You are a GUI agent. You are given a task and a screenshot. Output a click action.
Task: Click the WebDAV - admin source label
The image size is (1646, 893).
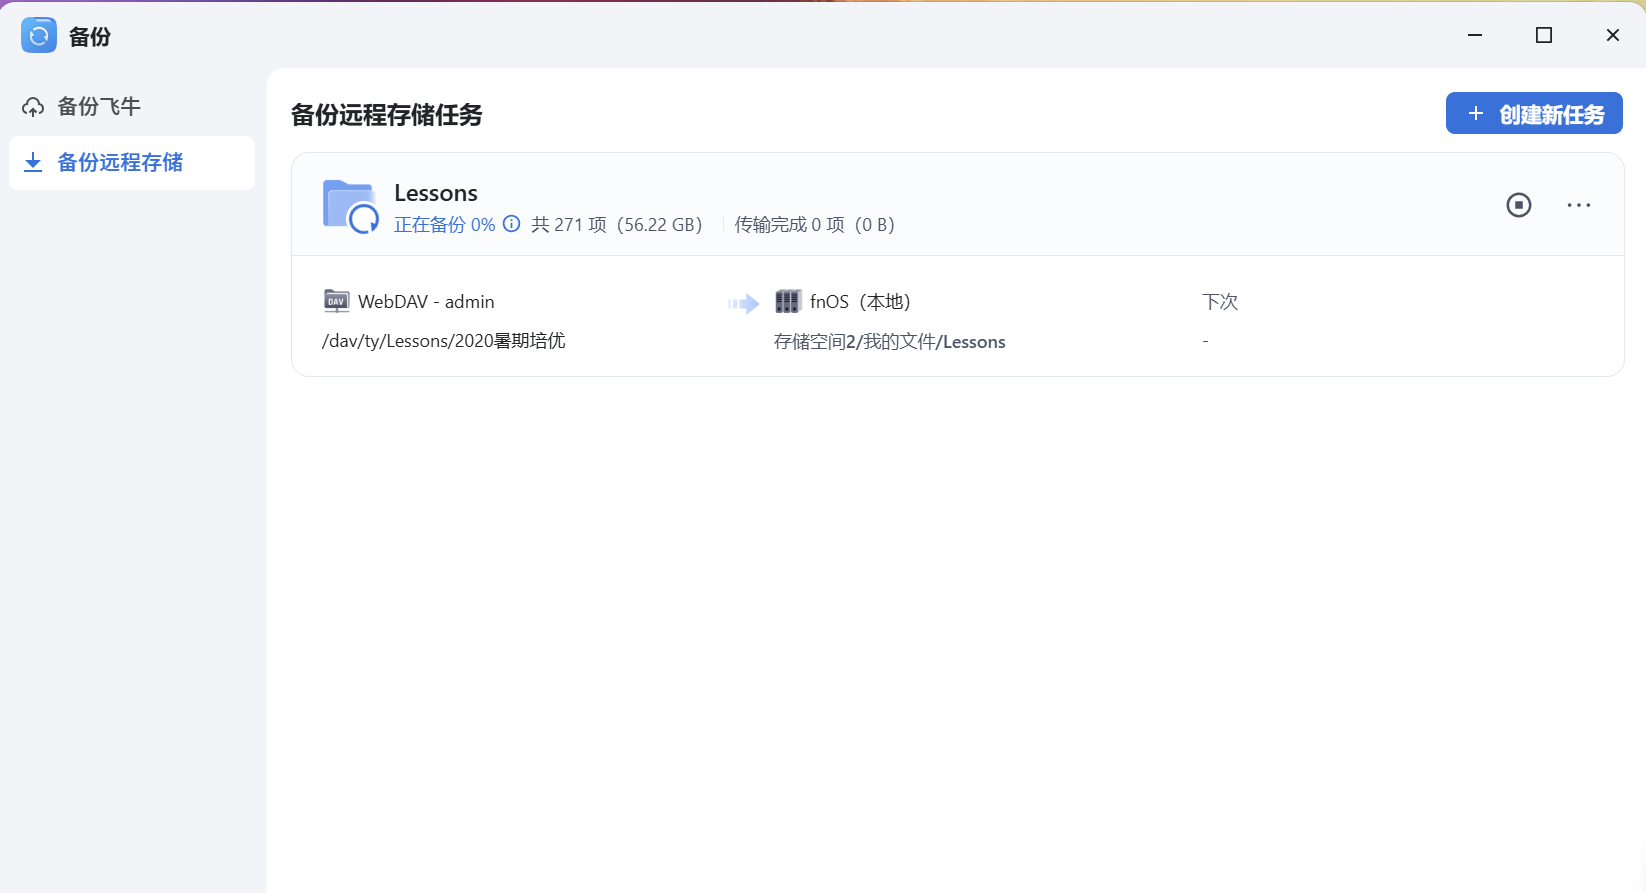[x=426, y=302]
